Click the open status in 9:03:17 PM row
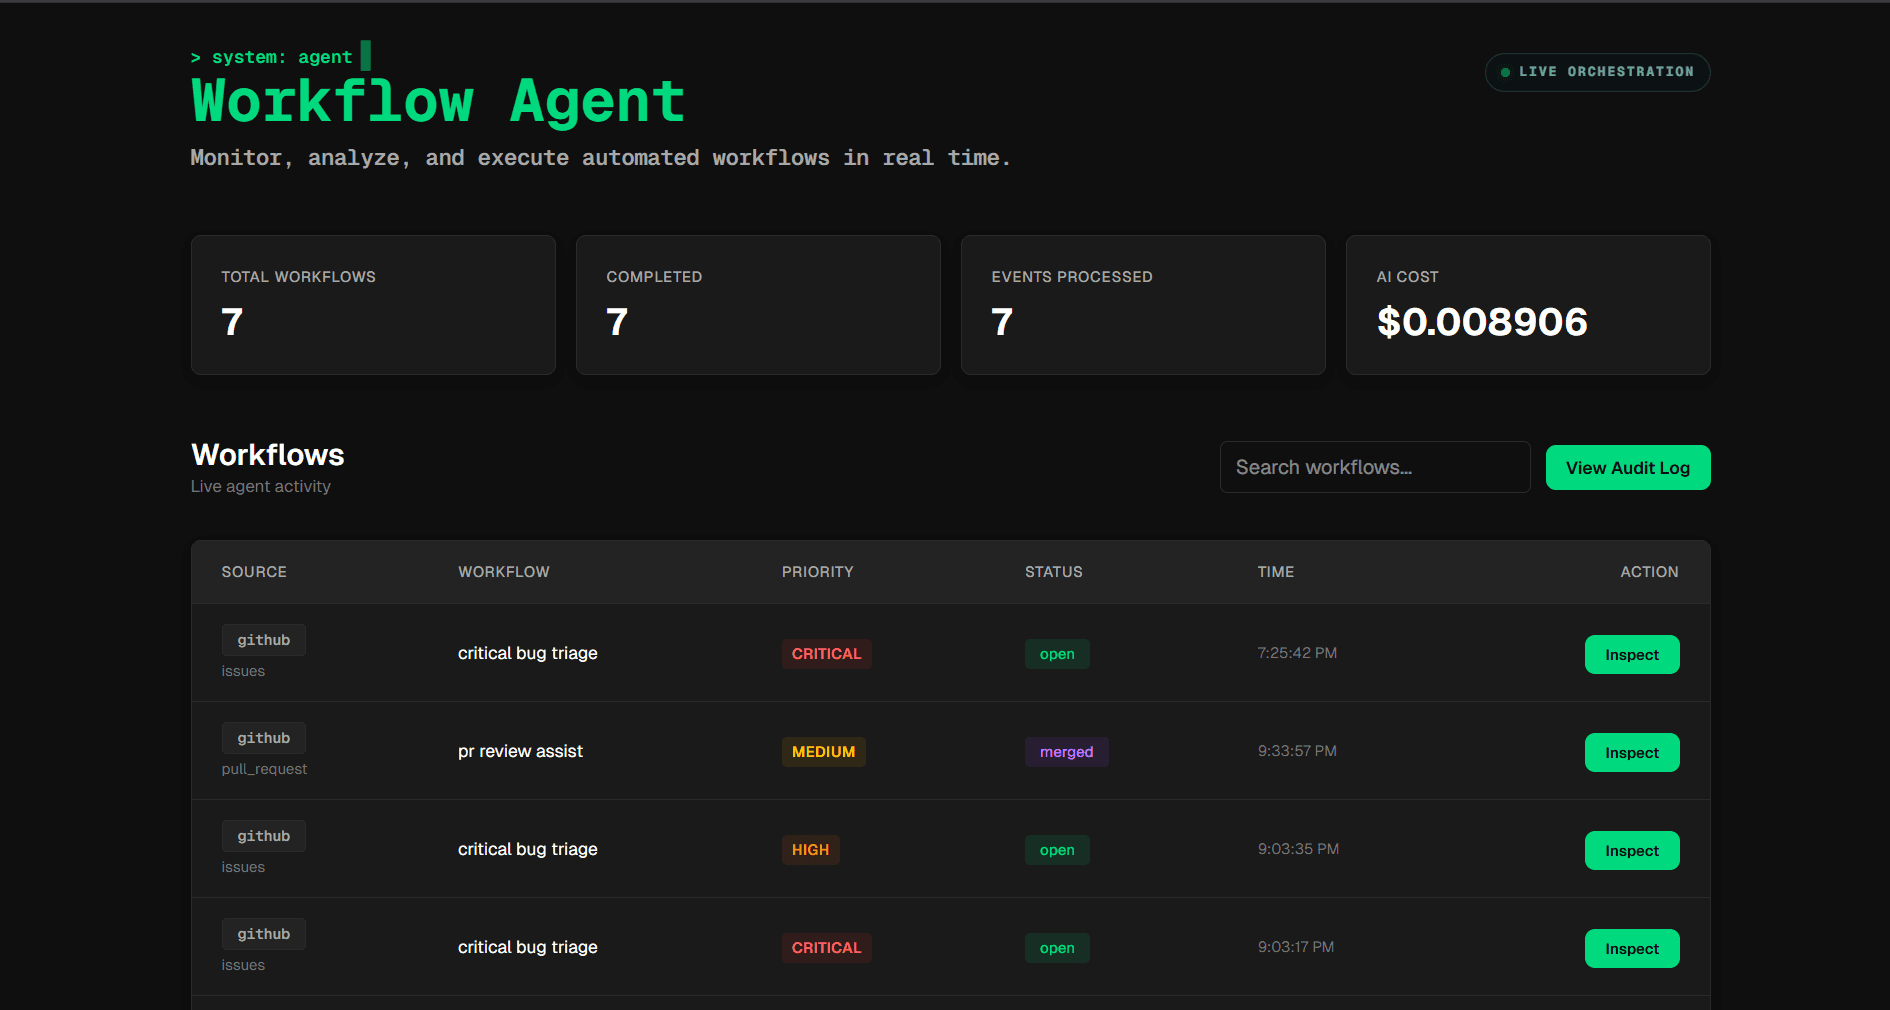The width and height of the screenshot is (1890, 1010). tap(1057, 948)
